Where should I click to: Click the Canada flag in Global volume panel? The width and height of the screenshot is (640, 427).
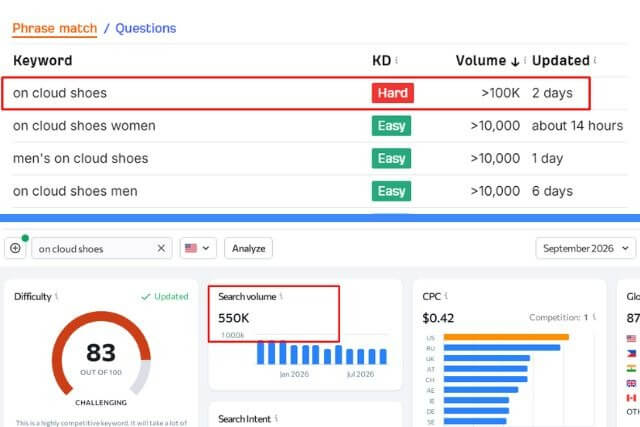pos(631,398)
